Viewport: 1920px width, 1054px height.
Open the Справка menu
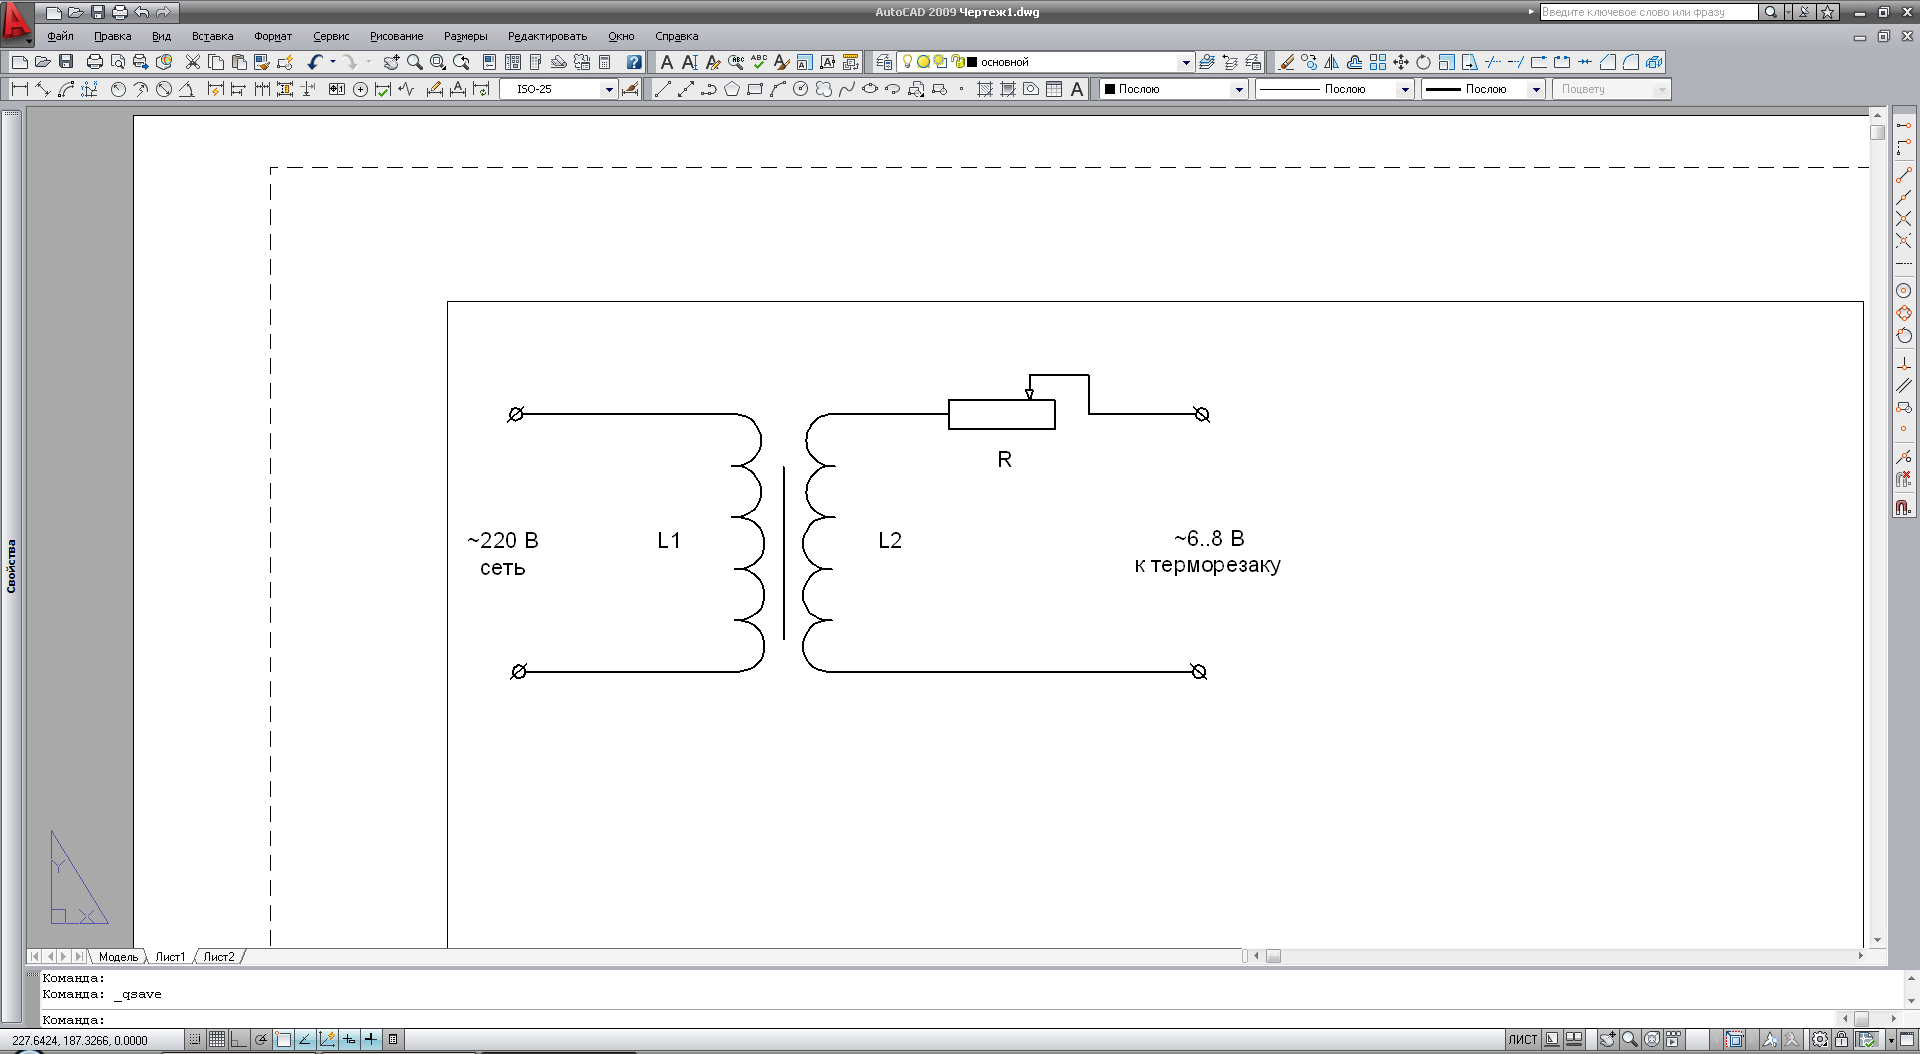coord(676,36)
